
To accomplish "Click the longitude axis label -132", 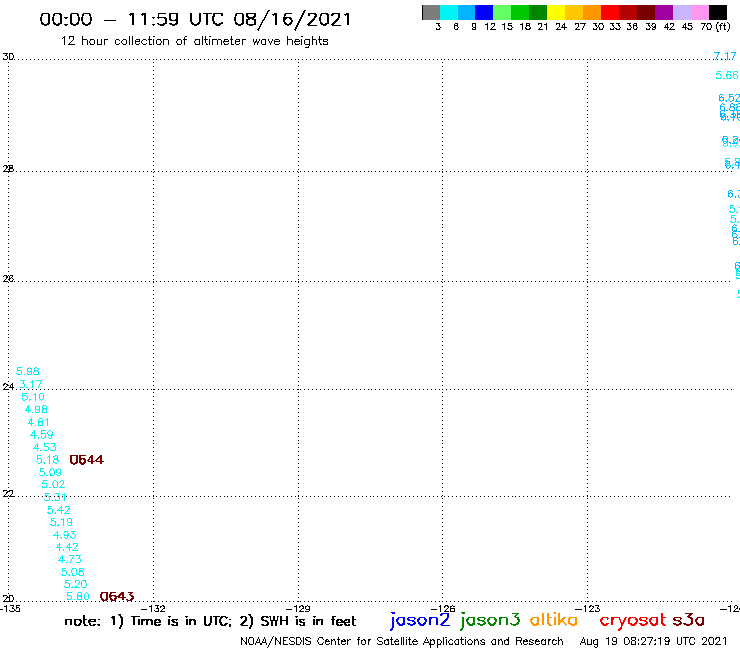I will pyautogui.click(x=153, y=609).
